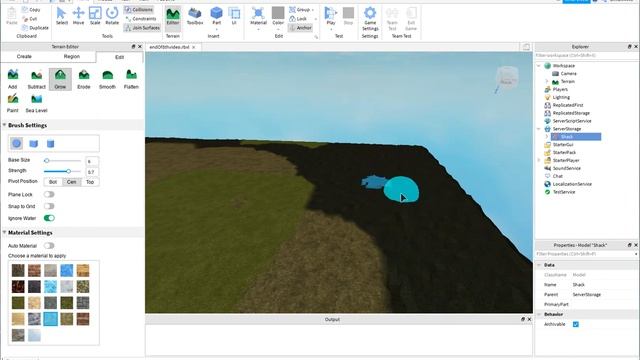
Task: Expand the Terrain tree node
Action: click(547, 81)
